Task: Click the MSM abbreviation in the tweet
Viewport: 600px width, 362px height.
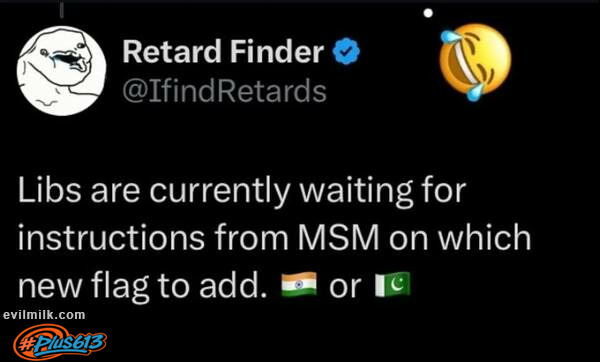Action: click(338, 238)
